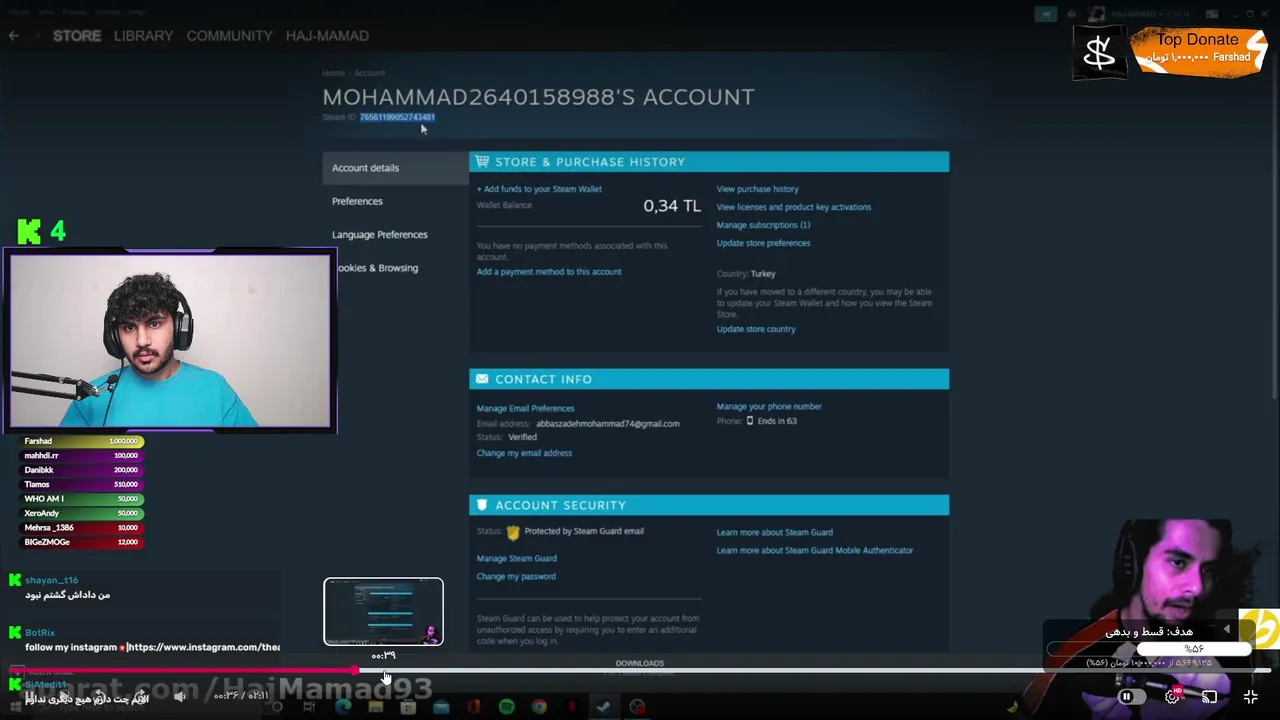Click the Steam icon in the Windows taskbar
1280x720 pixels.
pyautogui.click(x=604, y=707)
